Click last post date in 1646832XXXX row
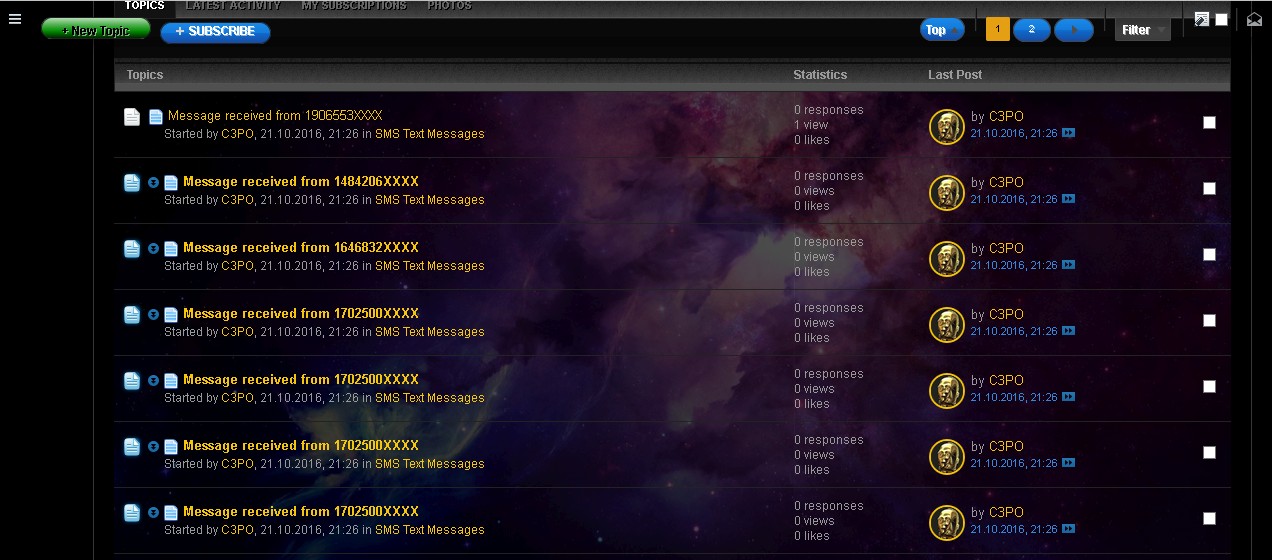 pos(1014,265)
